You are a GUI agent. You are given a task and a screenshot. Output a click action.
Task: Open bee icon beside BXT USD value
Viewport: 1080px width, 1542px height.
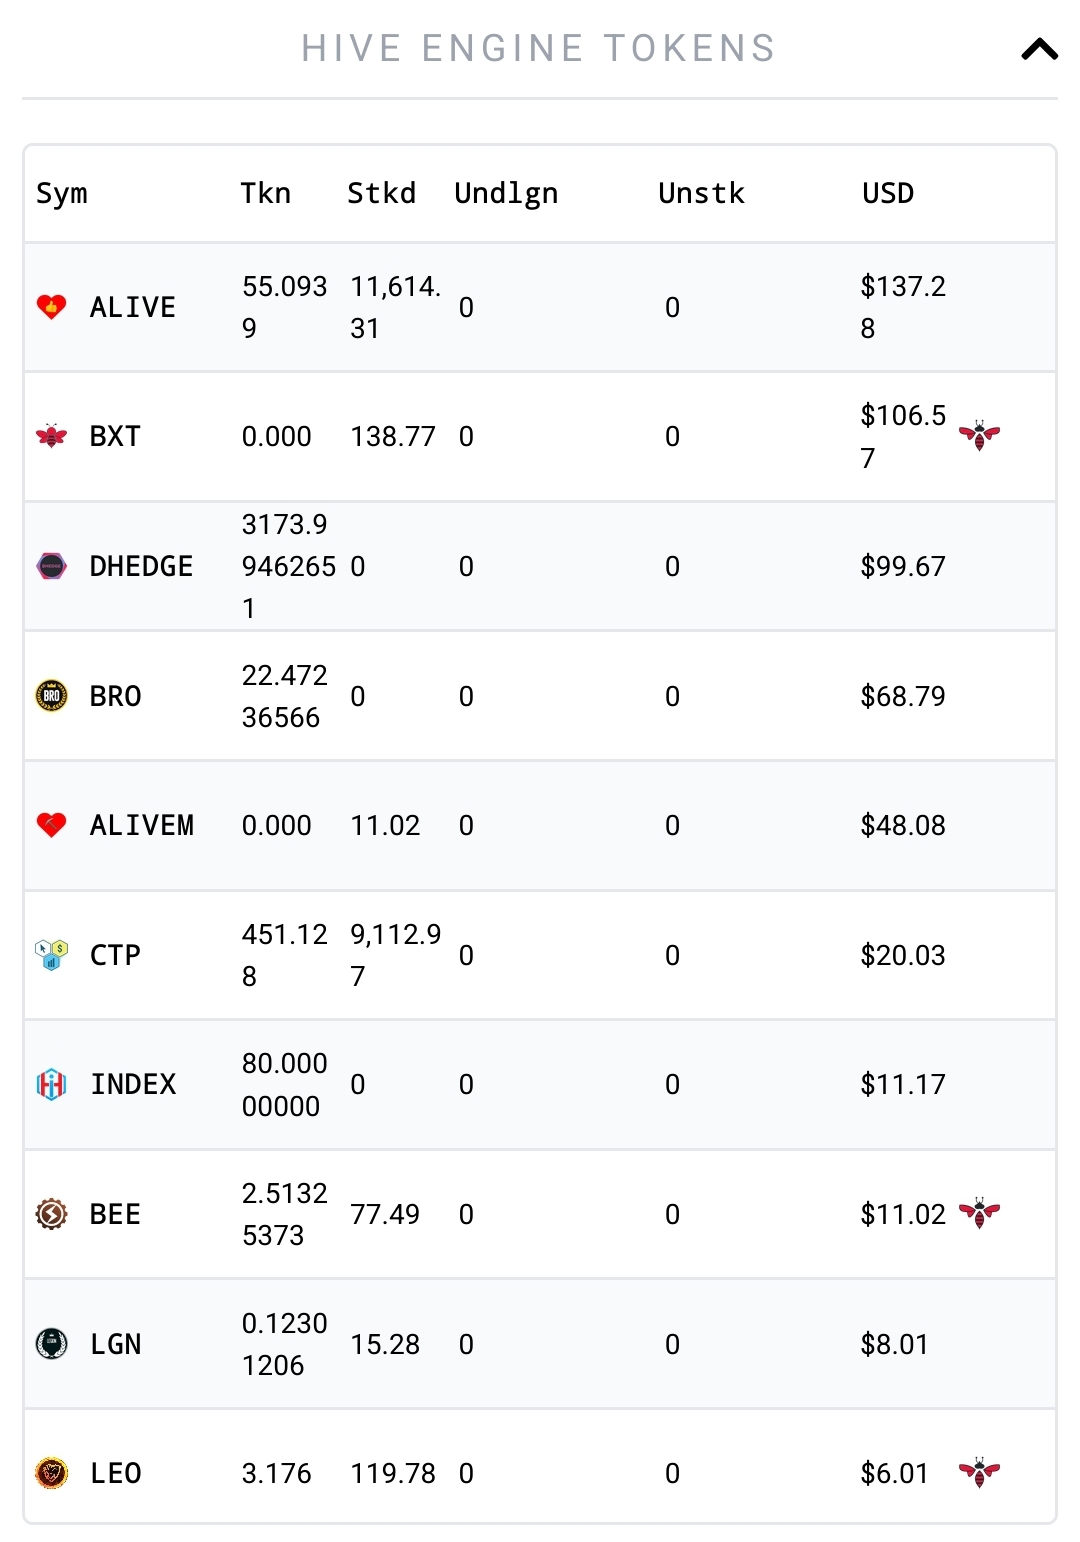[x=979, y=435]
